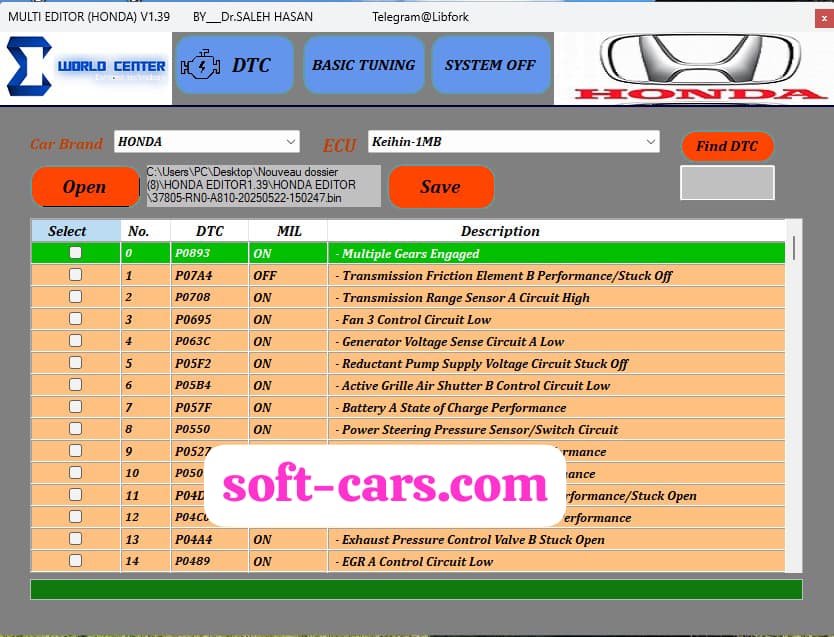The width and height of the screenshot is (834, 637).
Task: Click DTC code P057F
Action: [x=193, y=408]
